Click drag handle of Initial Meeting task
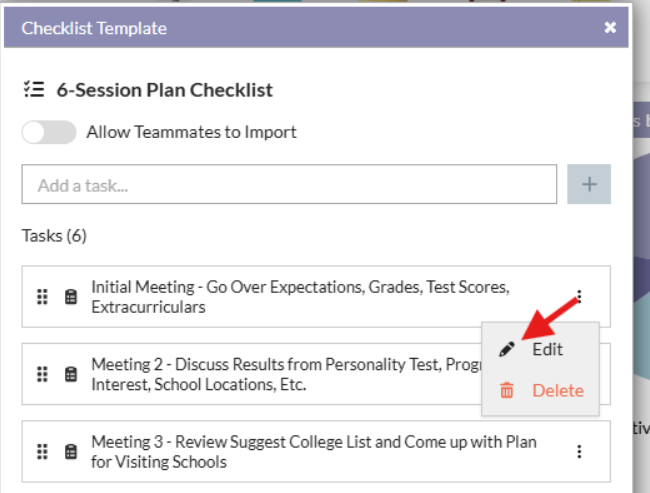The height and width of the screenshot is (493, 650). click(42, 297)
